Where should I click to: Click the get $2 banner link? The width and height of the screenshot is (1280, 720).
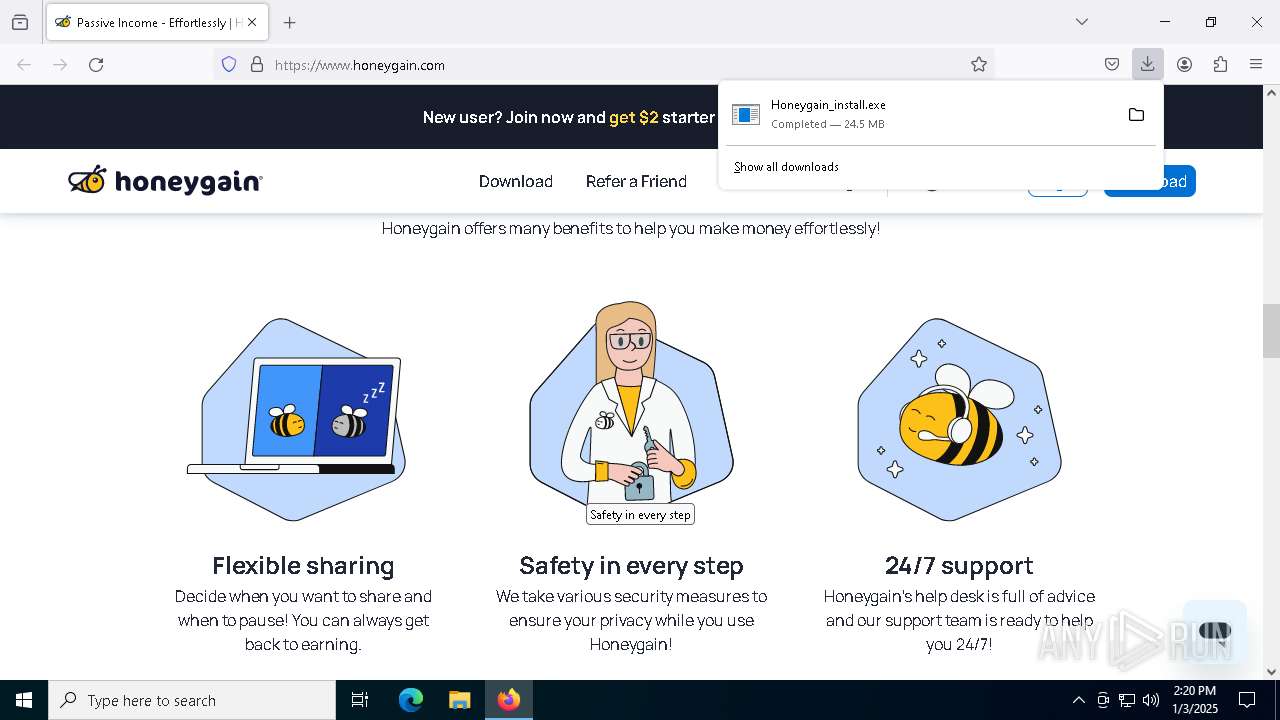click(x=634, y=117)
